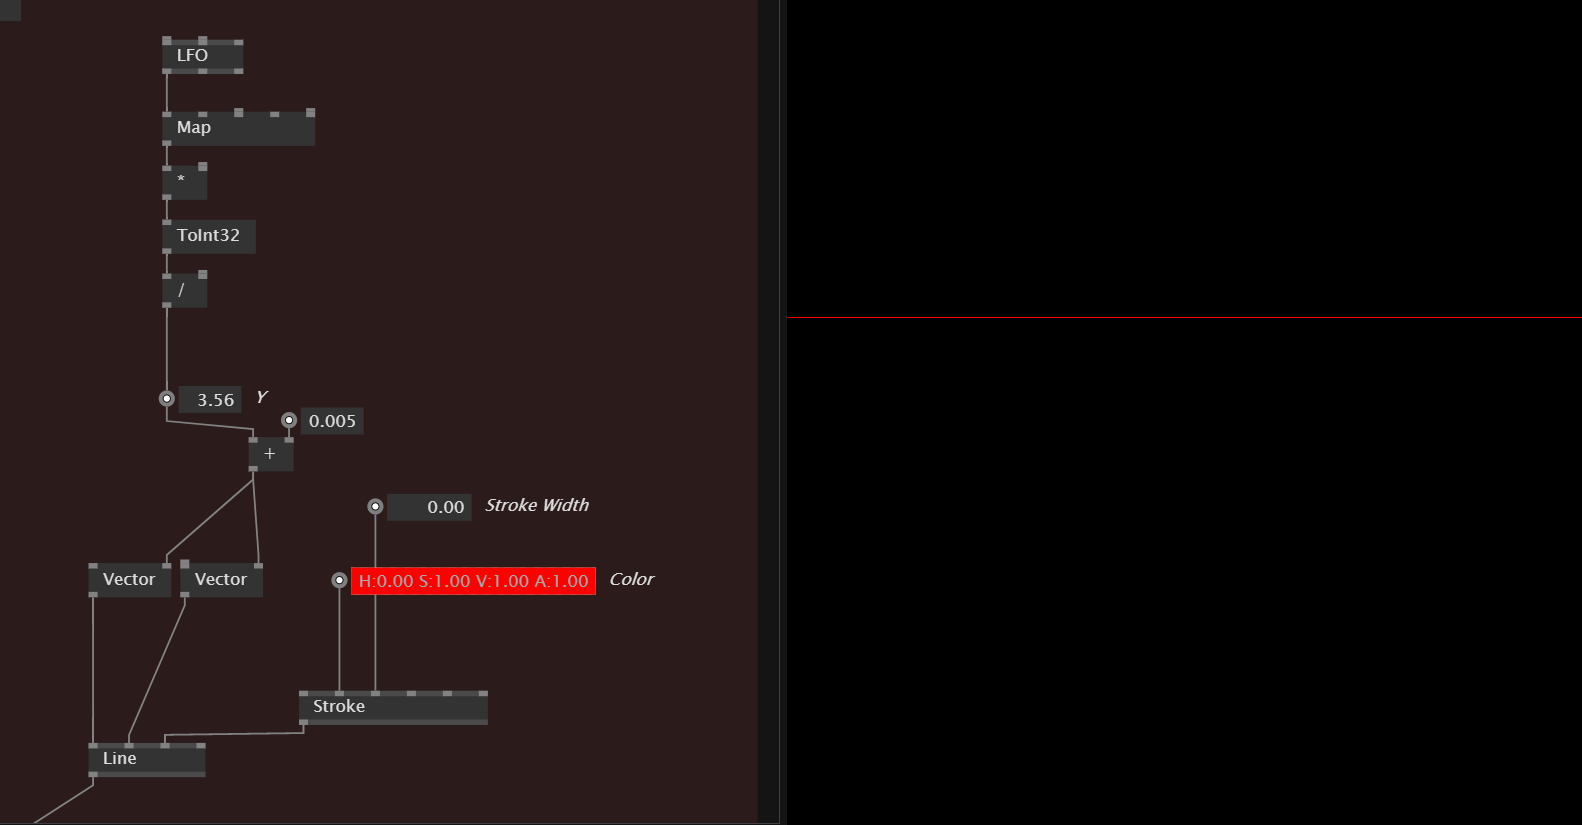The height and width of the screenshot is (825, 1582).
Task: Click the Stroke Width value field
Action: click(429, 507)
